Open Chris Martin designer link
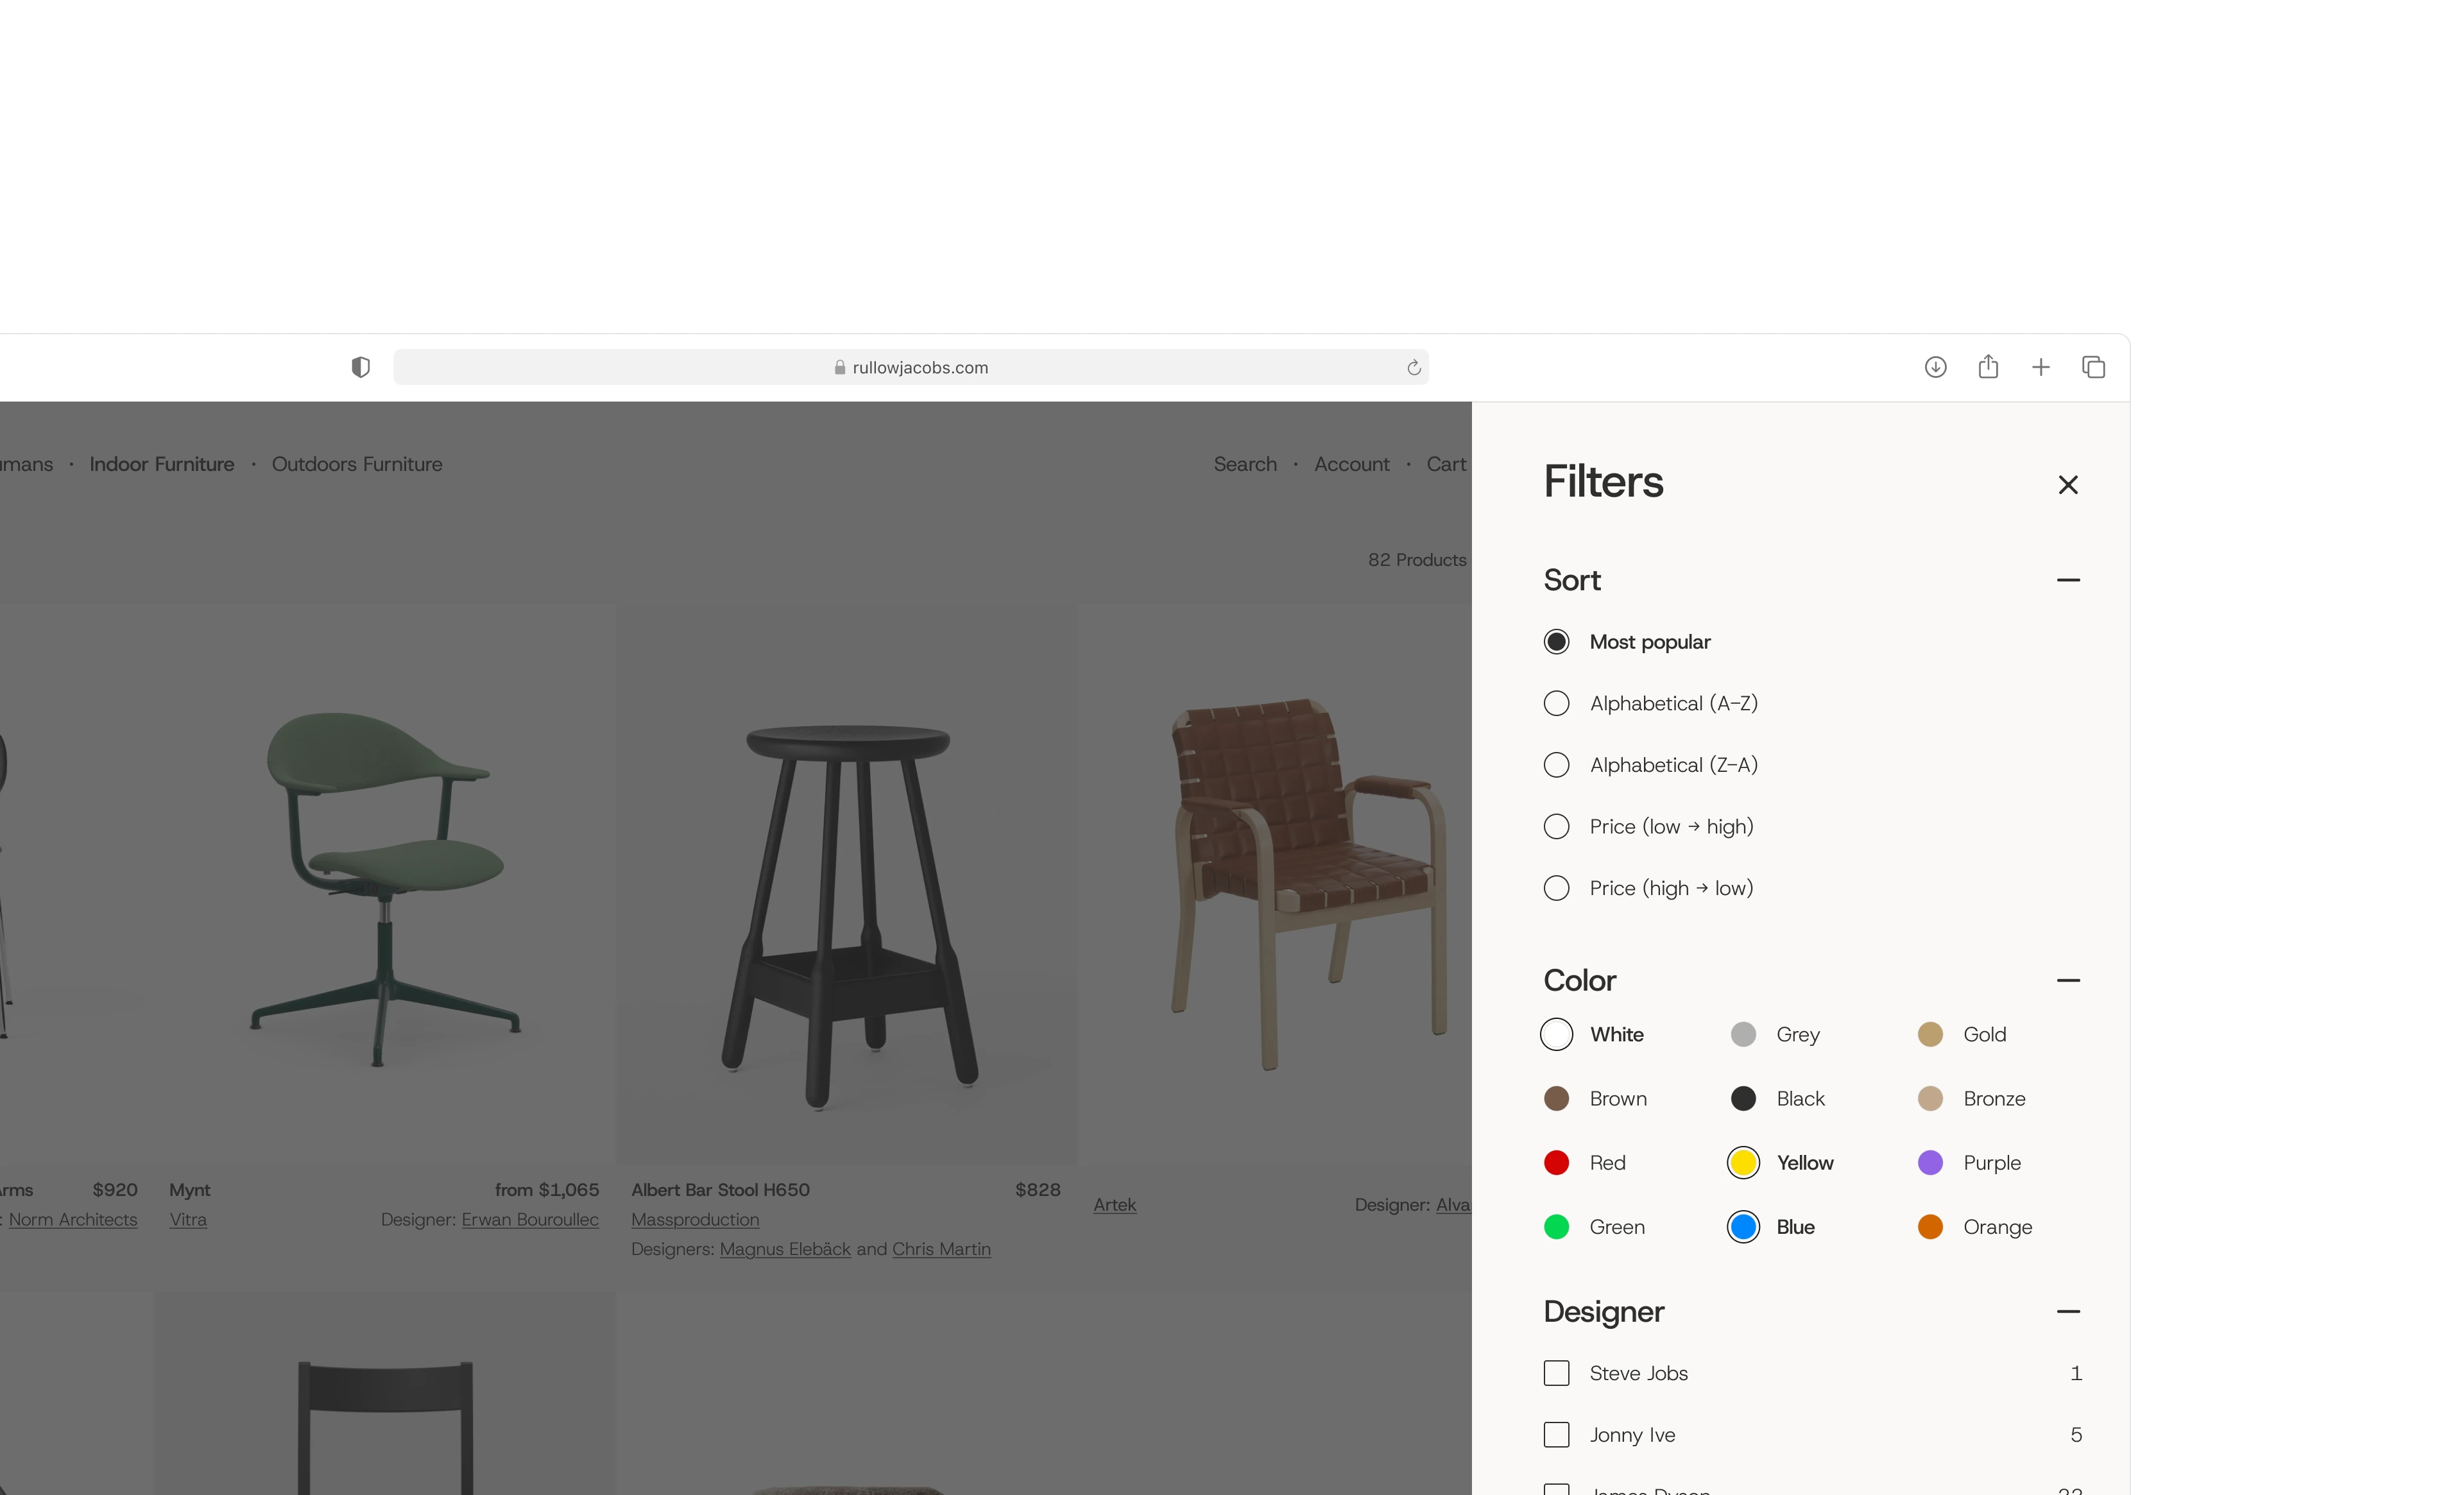Image resolution: width=2464 pixels, height=1495 pixels. 941,1250
